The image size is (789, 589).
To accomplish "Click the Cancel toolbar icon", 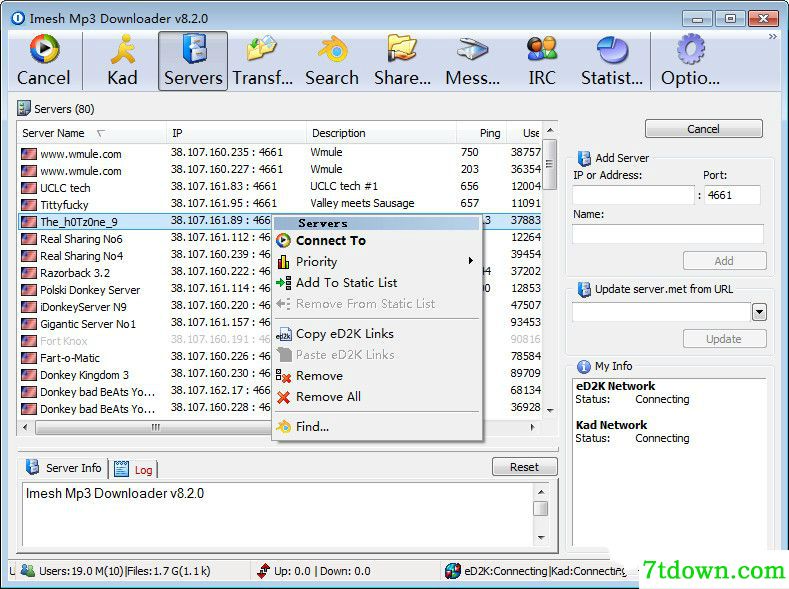I will point(44,49).
